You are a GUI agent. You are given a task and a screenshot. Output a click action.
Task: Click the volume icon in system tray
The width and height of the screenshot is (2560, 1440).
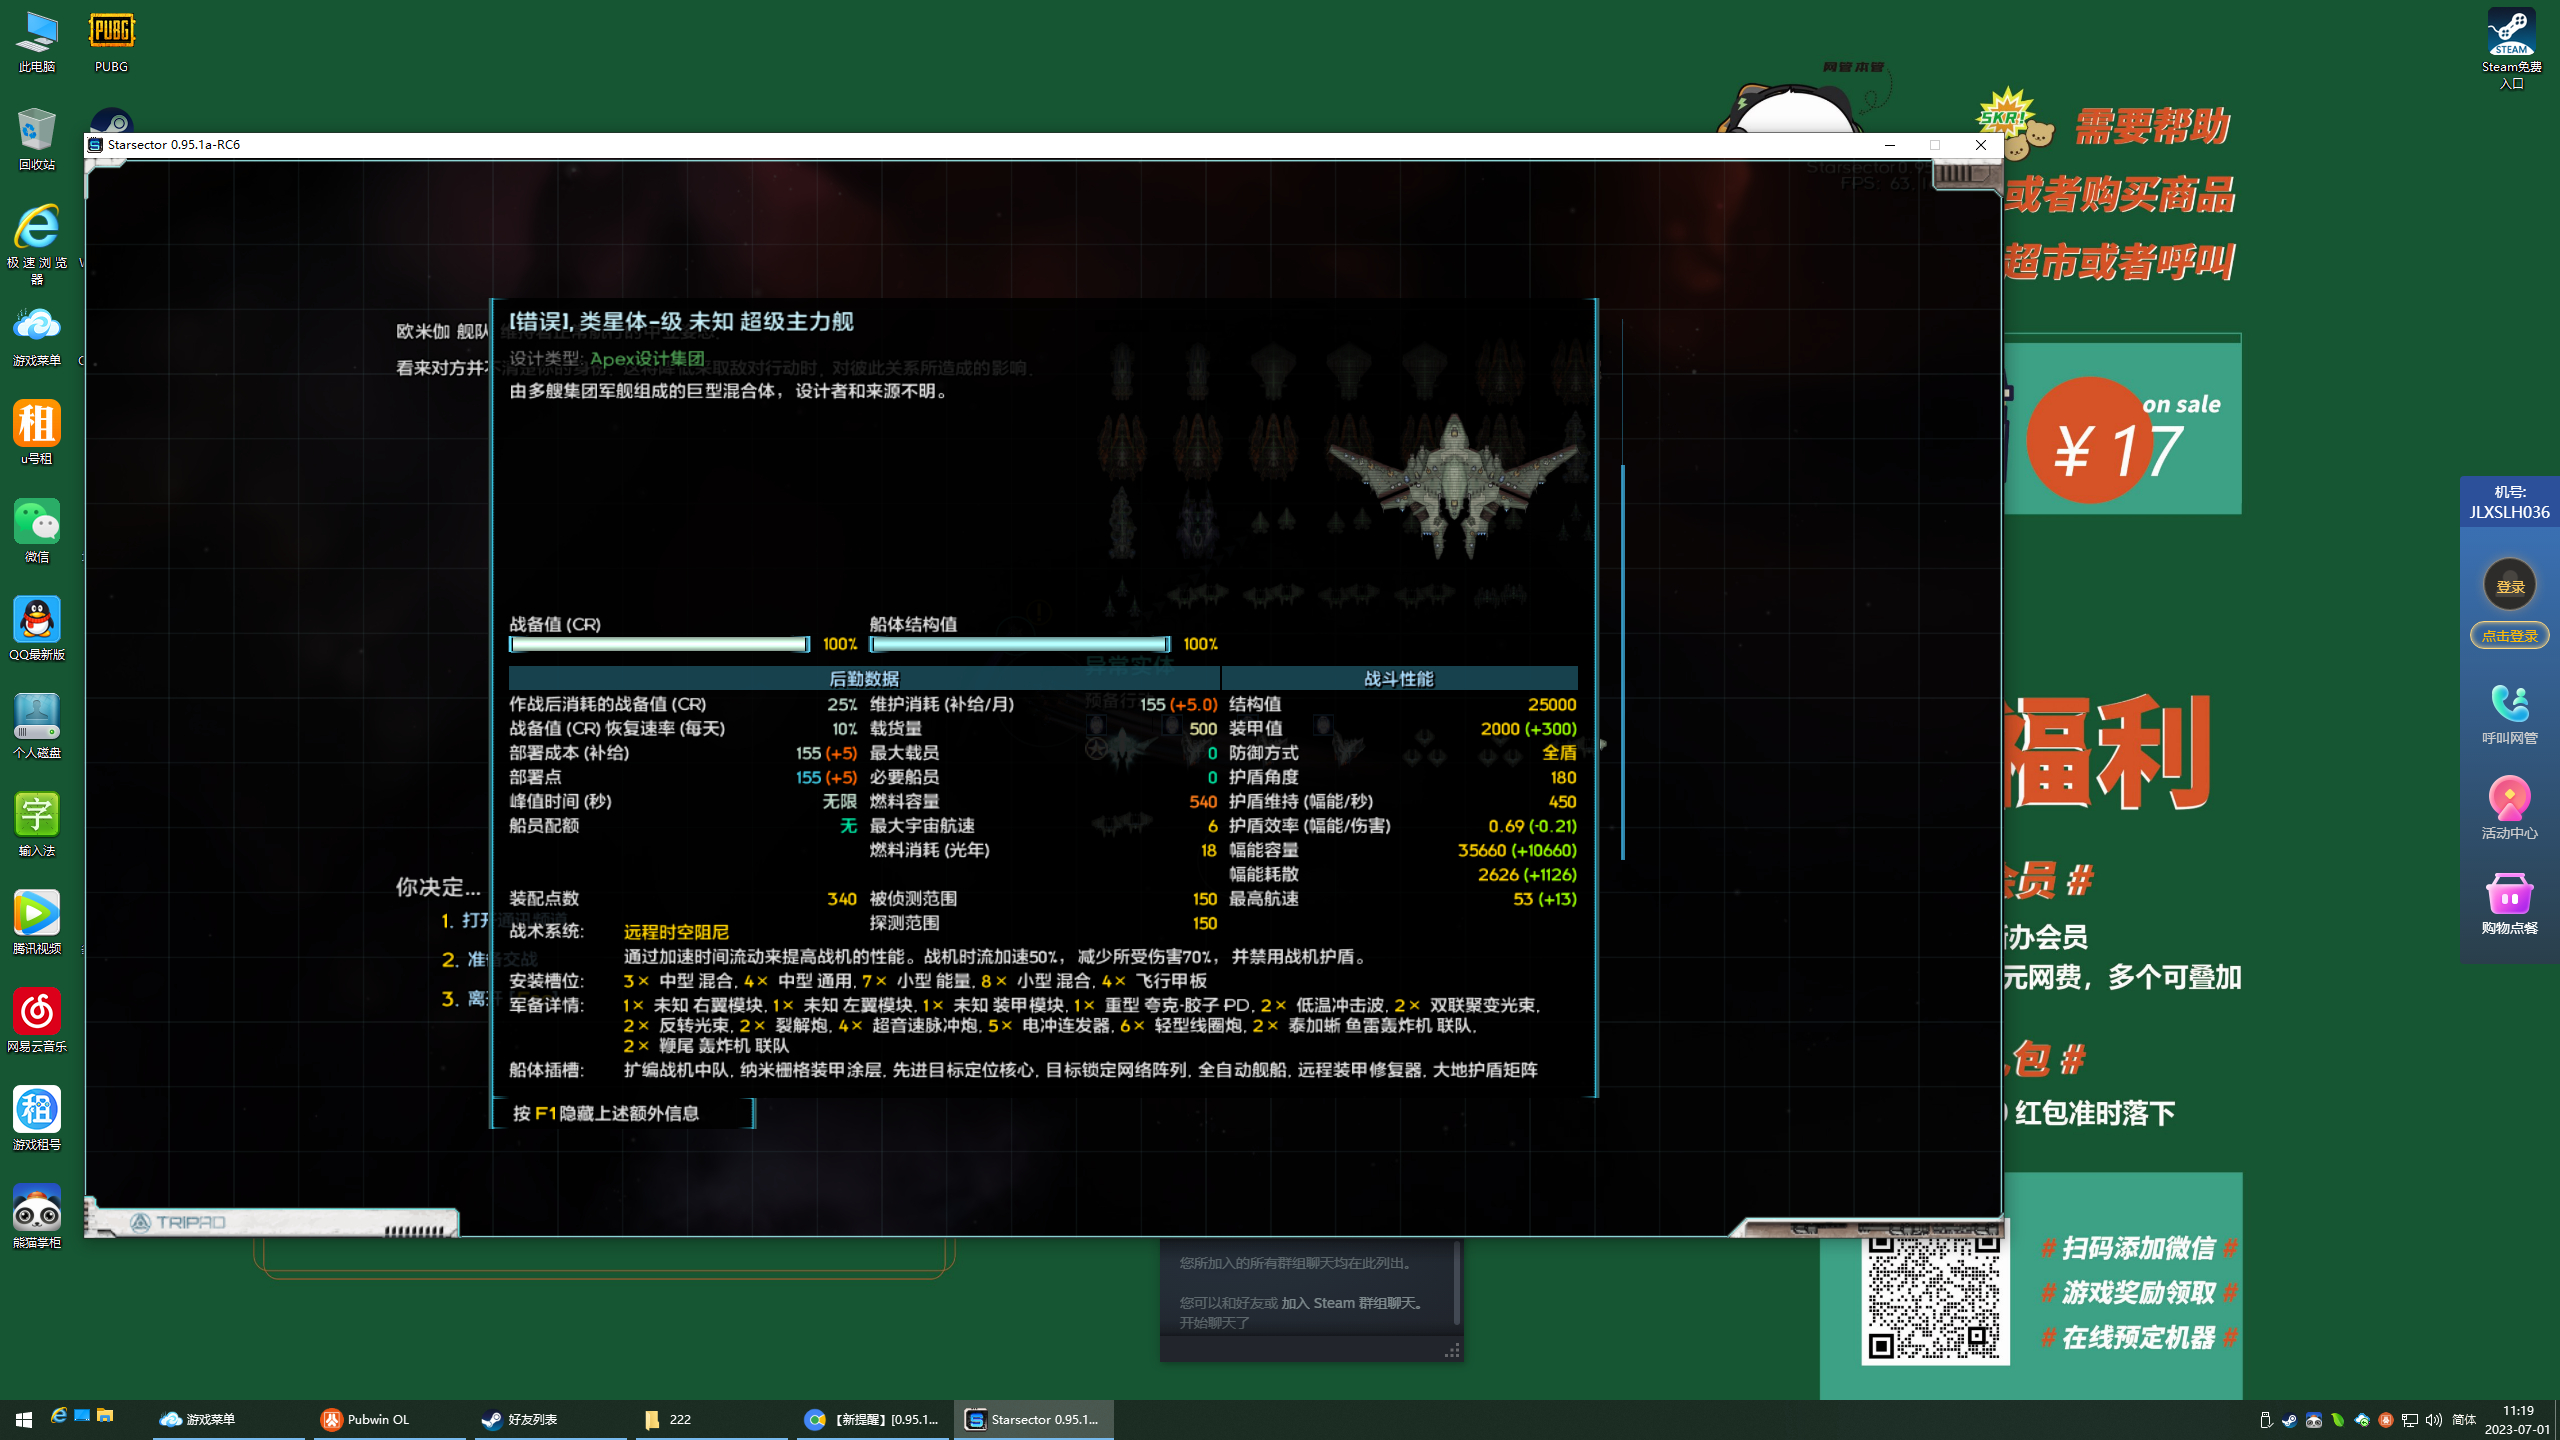[2433, 1420]
